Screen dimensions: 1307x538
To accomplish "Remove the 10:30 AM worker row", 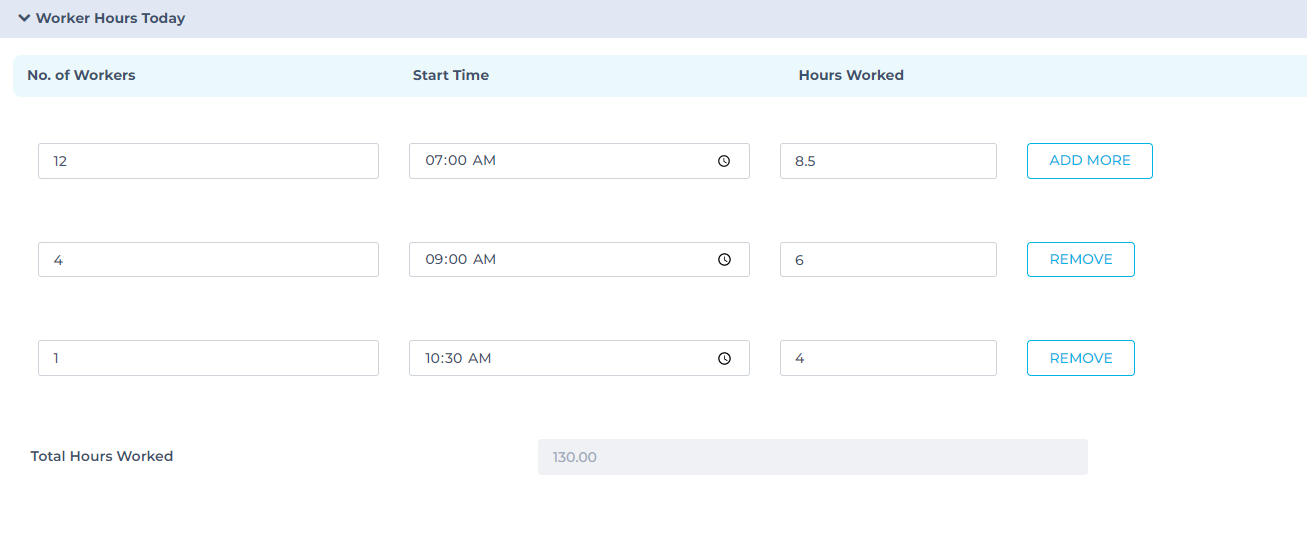I will (x=1080, y=359).
